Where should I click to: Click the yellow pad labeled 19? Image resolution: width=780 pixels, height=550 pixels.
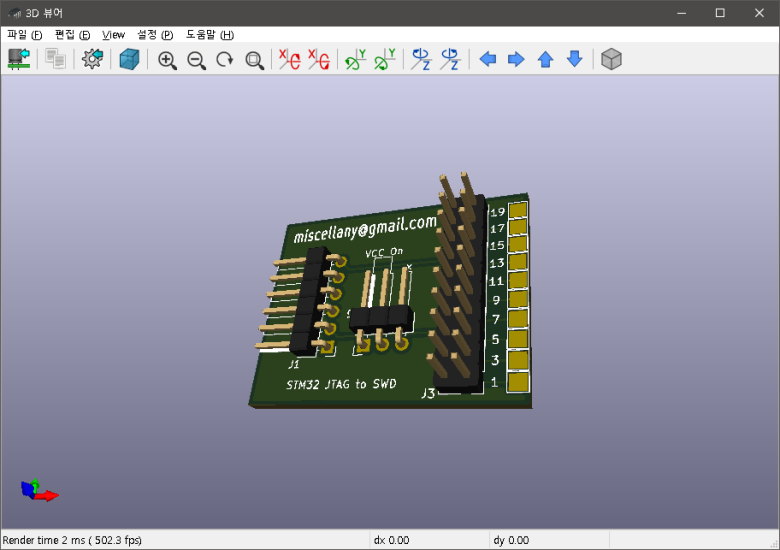(518, 209)
